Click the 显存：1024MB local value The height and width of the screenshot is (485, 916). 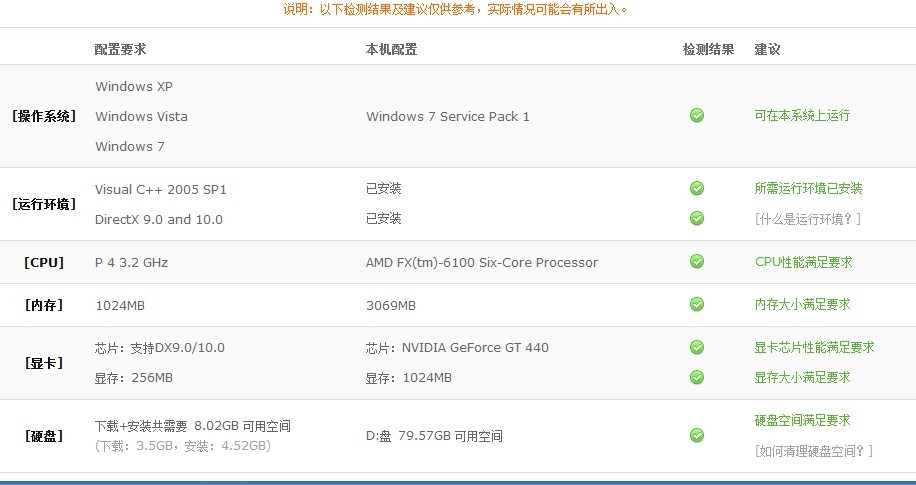coord(409,378)
